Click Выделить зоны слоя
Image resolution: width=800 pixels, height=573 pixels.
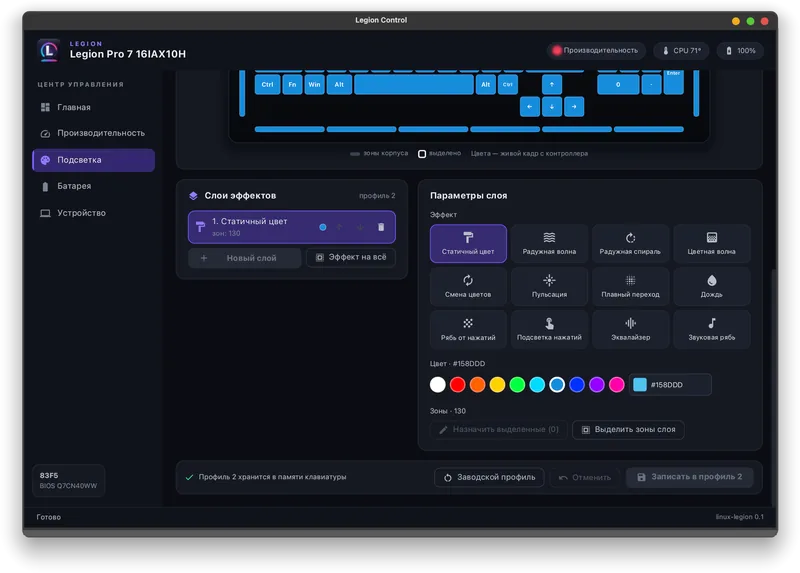point(628,430)
